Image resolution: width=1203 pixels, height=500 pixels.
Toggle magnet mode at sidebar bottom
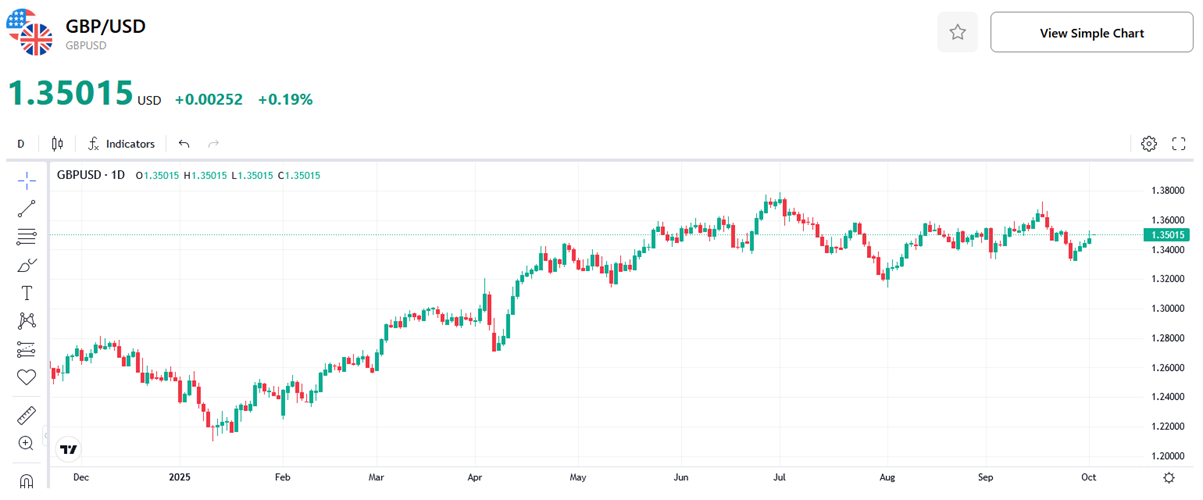point(27,482)
